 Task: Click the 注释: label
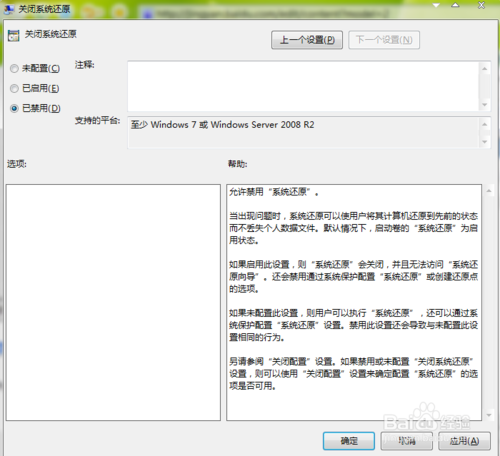coord(84,65)
